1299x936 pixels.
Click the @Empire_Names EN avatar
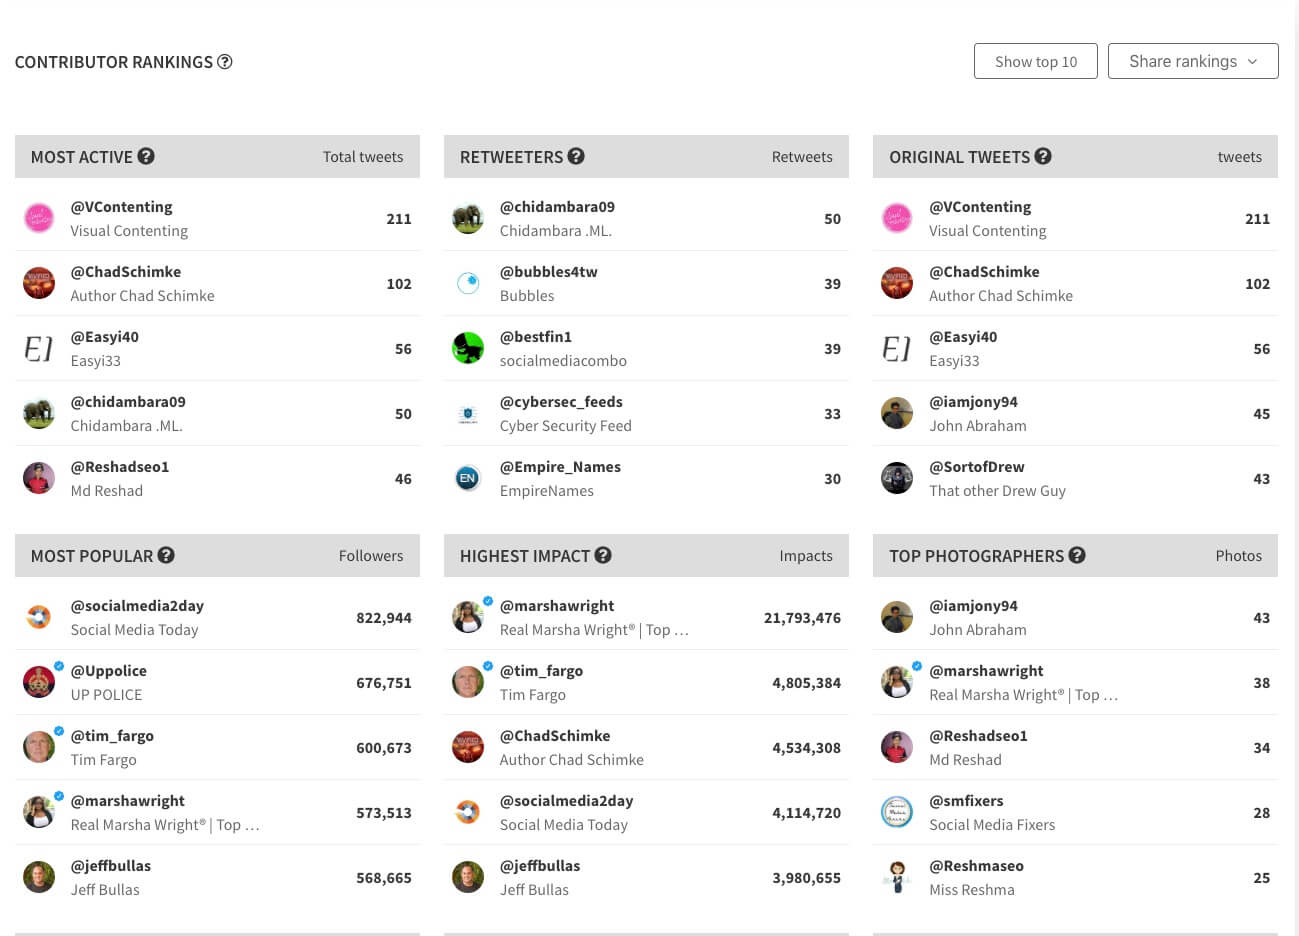[x=468, y=479]
